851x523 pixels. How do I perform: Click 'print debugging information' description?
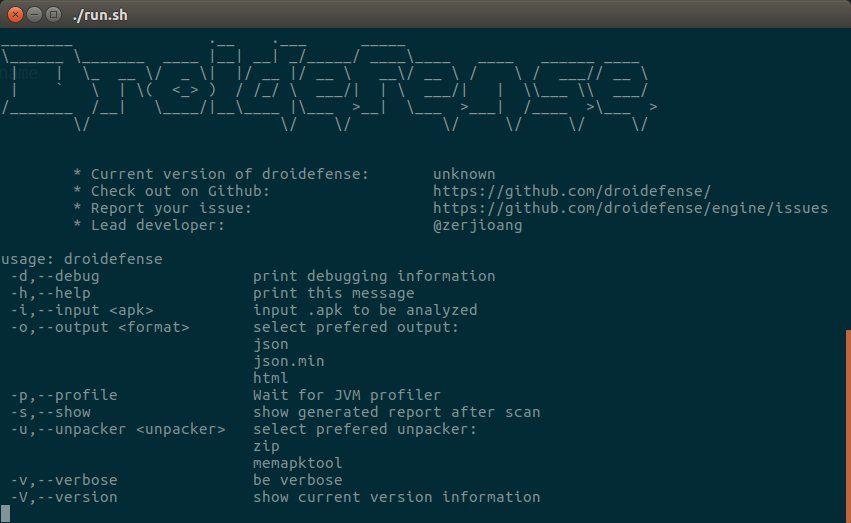(x=374, y=276)
